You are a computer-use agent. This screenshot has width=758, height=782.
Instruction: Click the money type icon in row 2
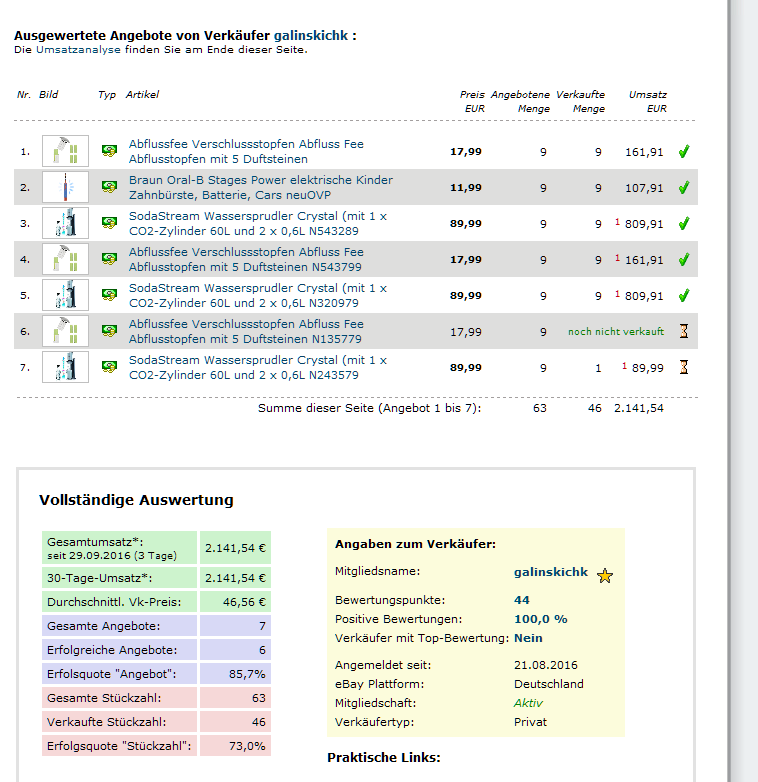point(109,187)
